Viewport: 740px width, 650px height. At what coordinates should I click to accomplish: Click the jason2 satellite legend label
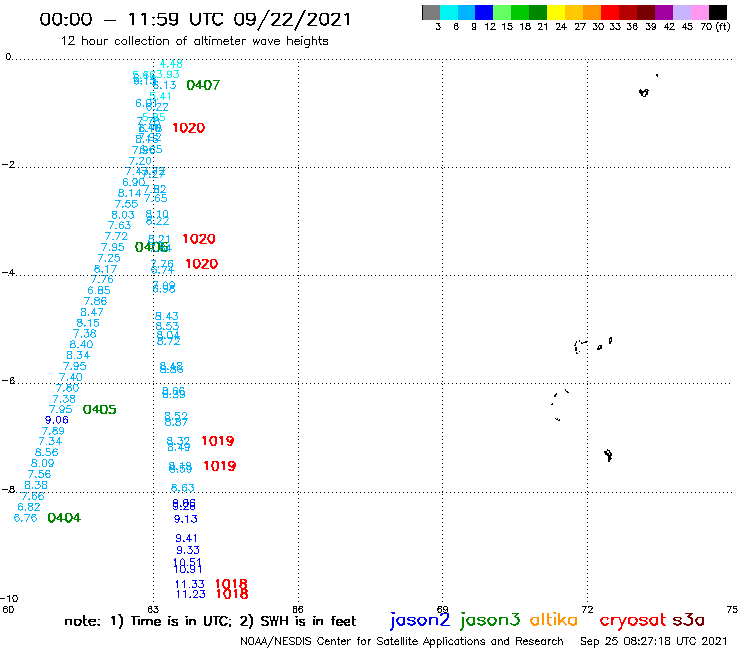tap(420, 621)
